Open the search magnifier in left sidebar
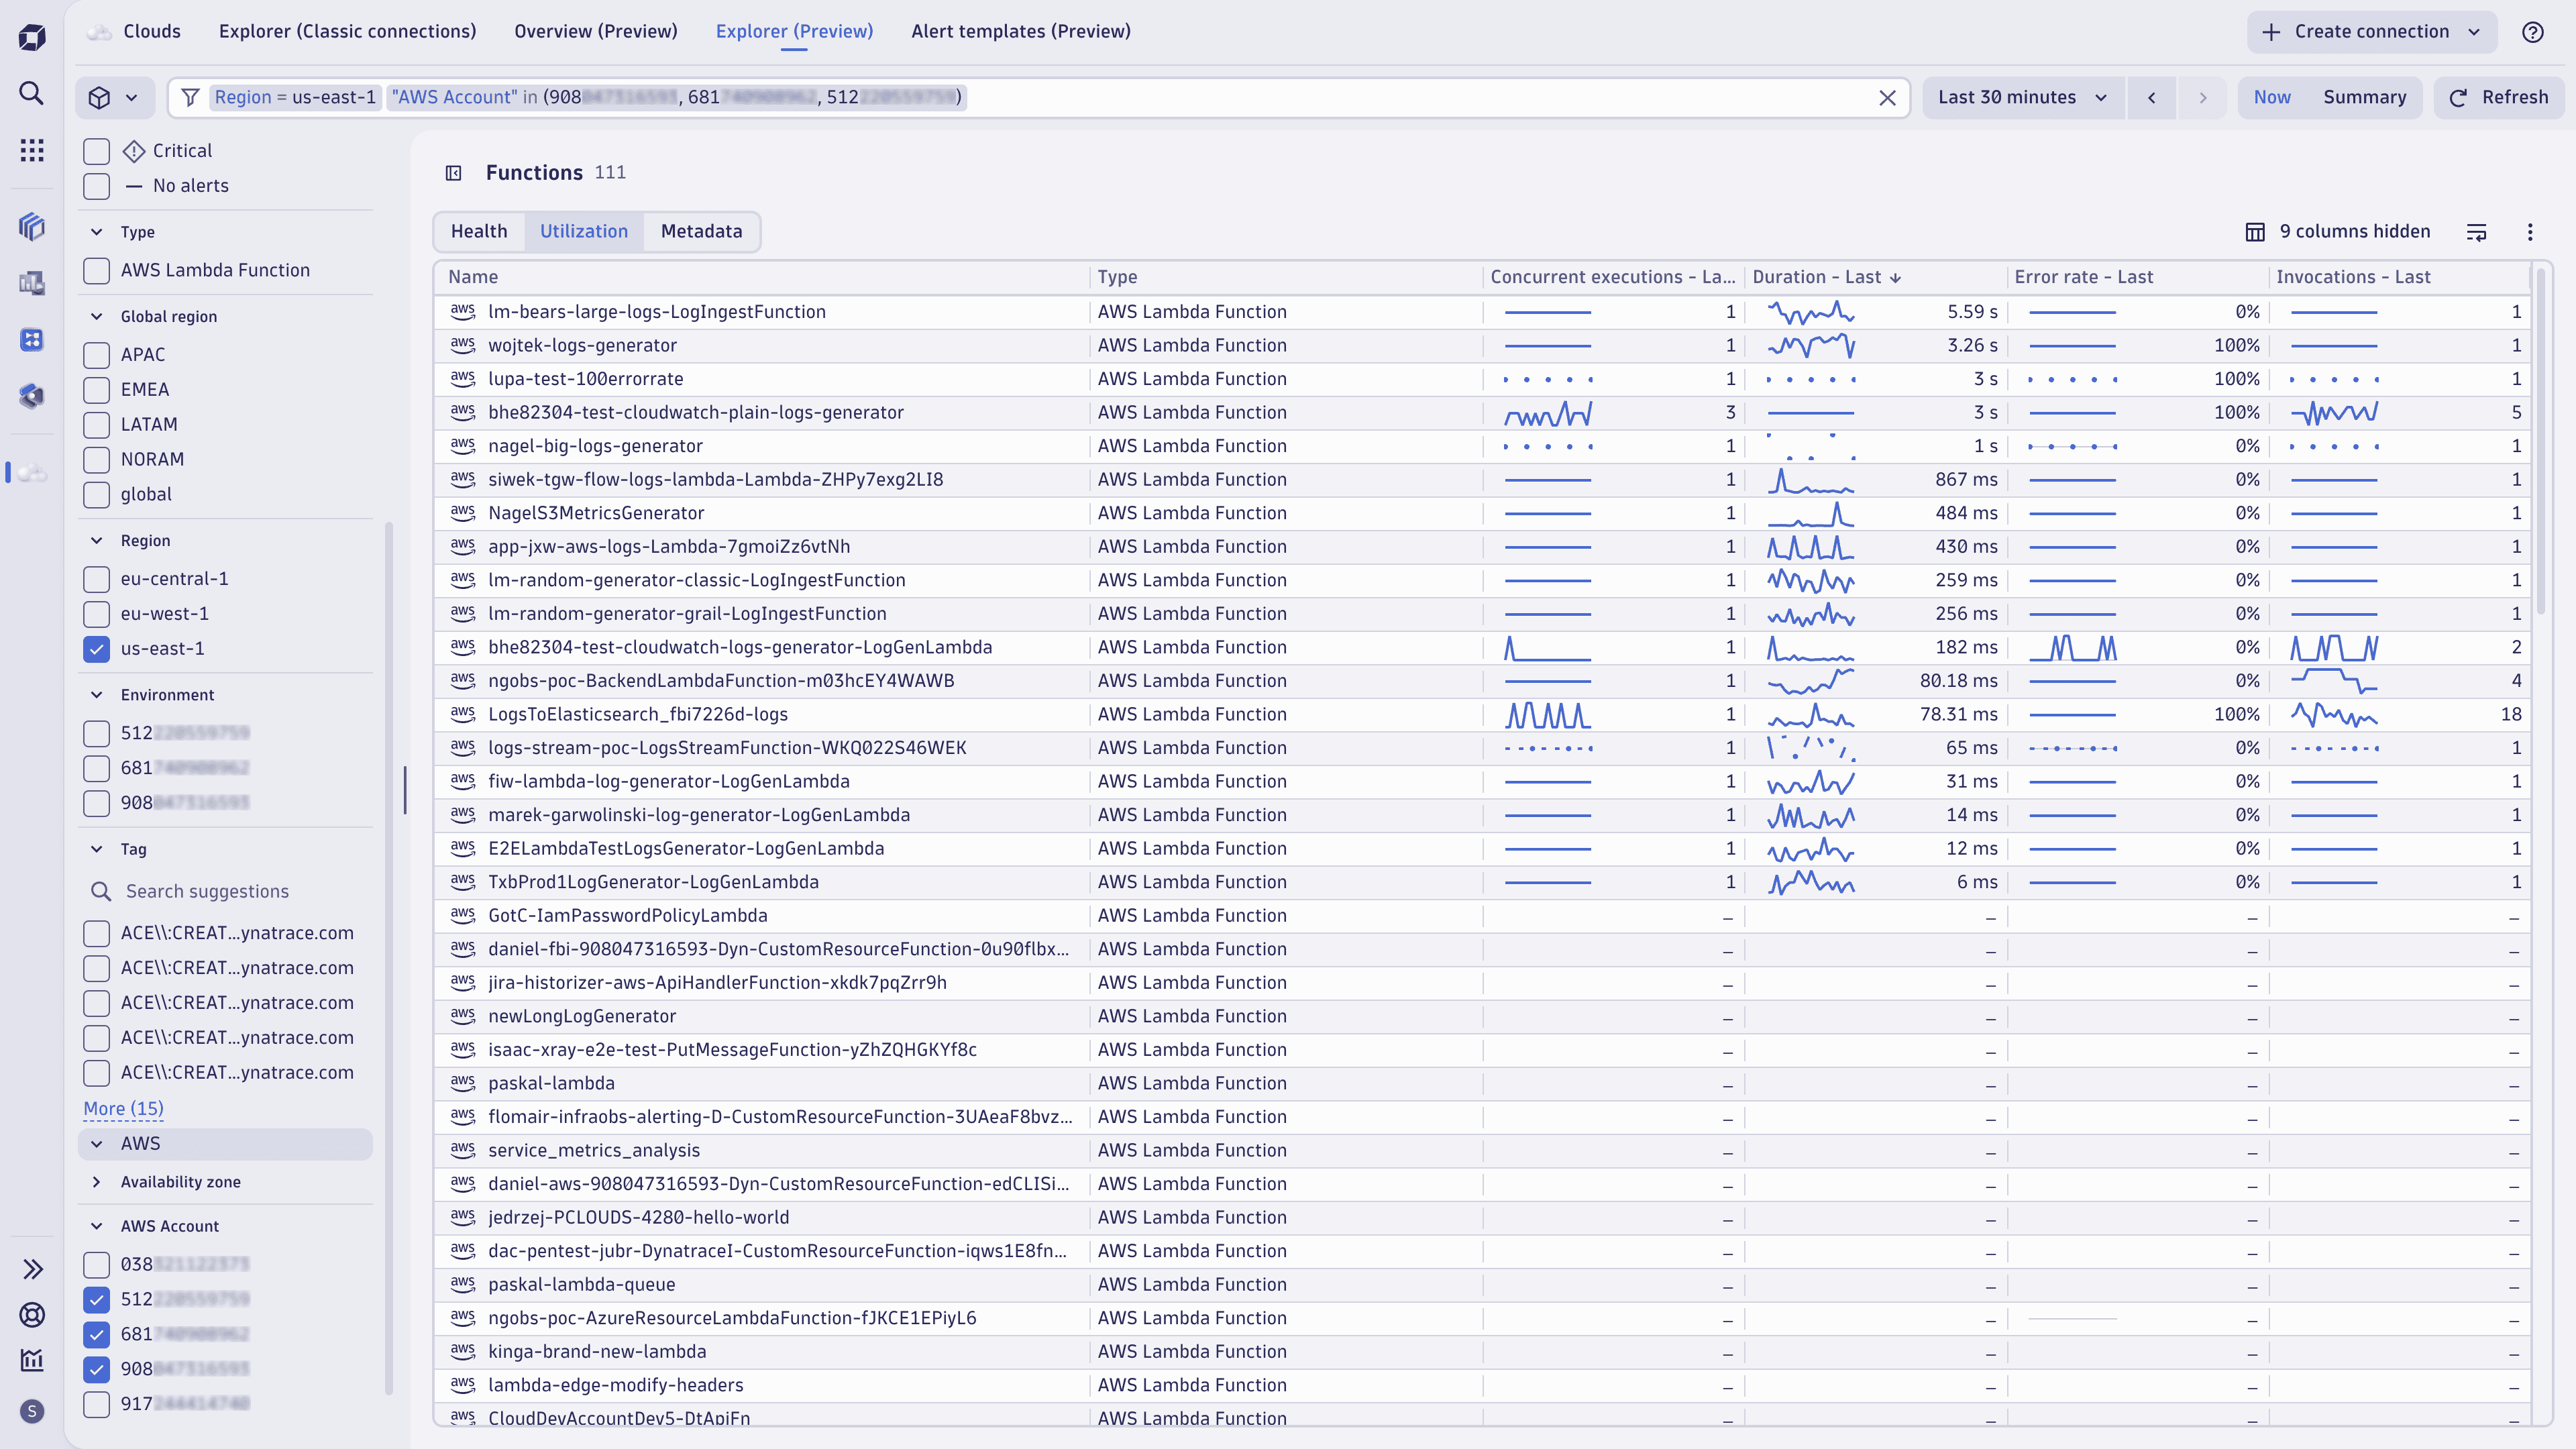This screenshot has width=2576, height=1449. click(x=32, y=93)
